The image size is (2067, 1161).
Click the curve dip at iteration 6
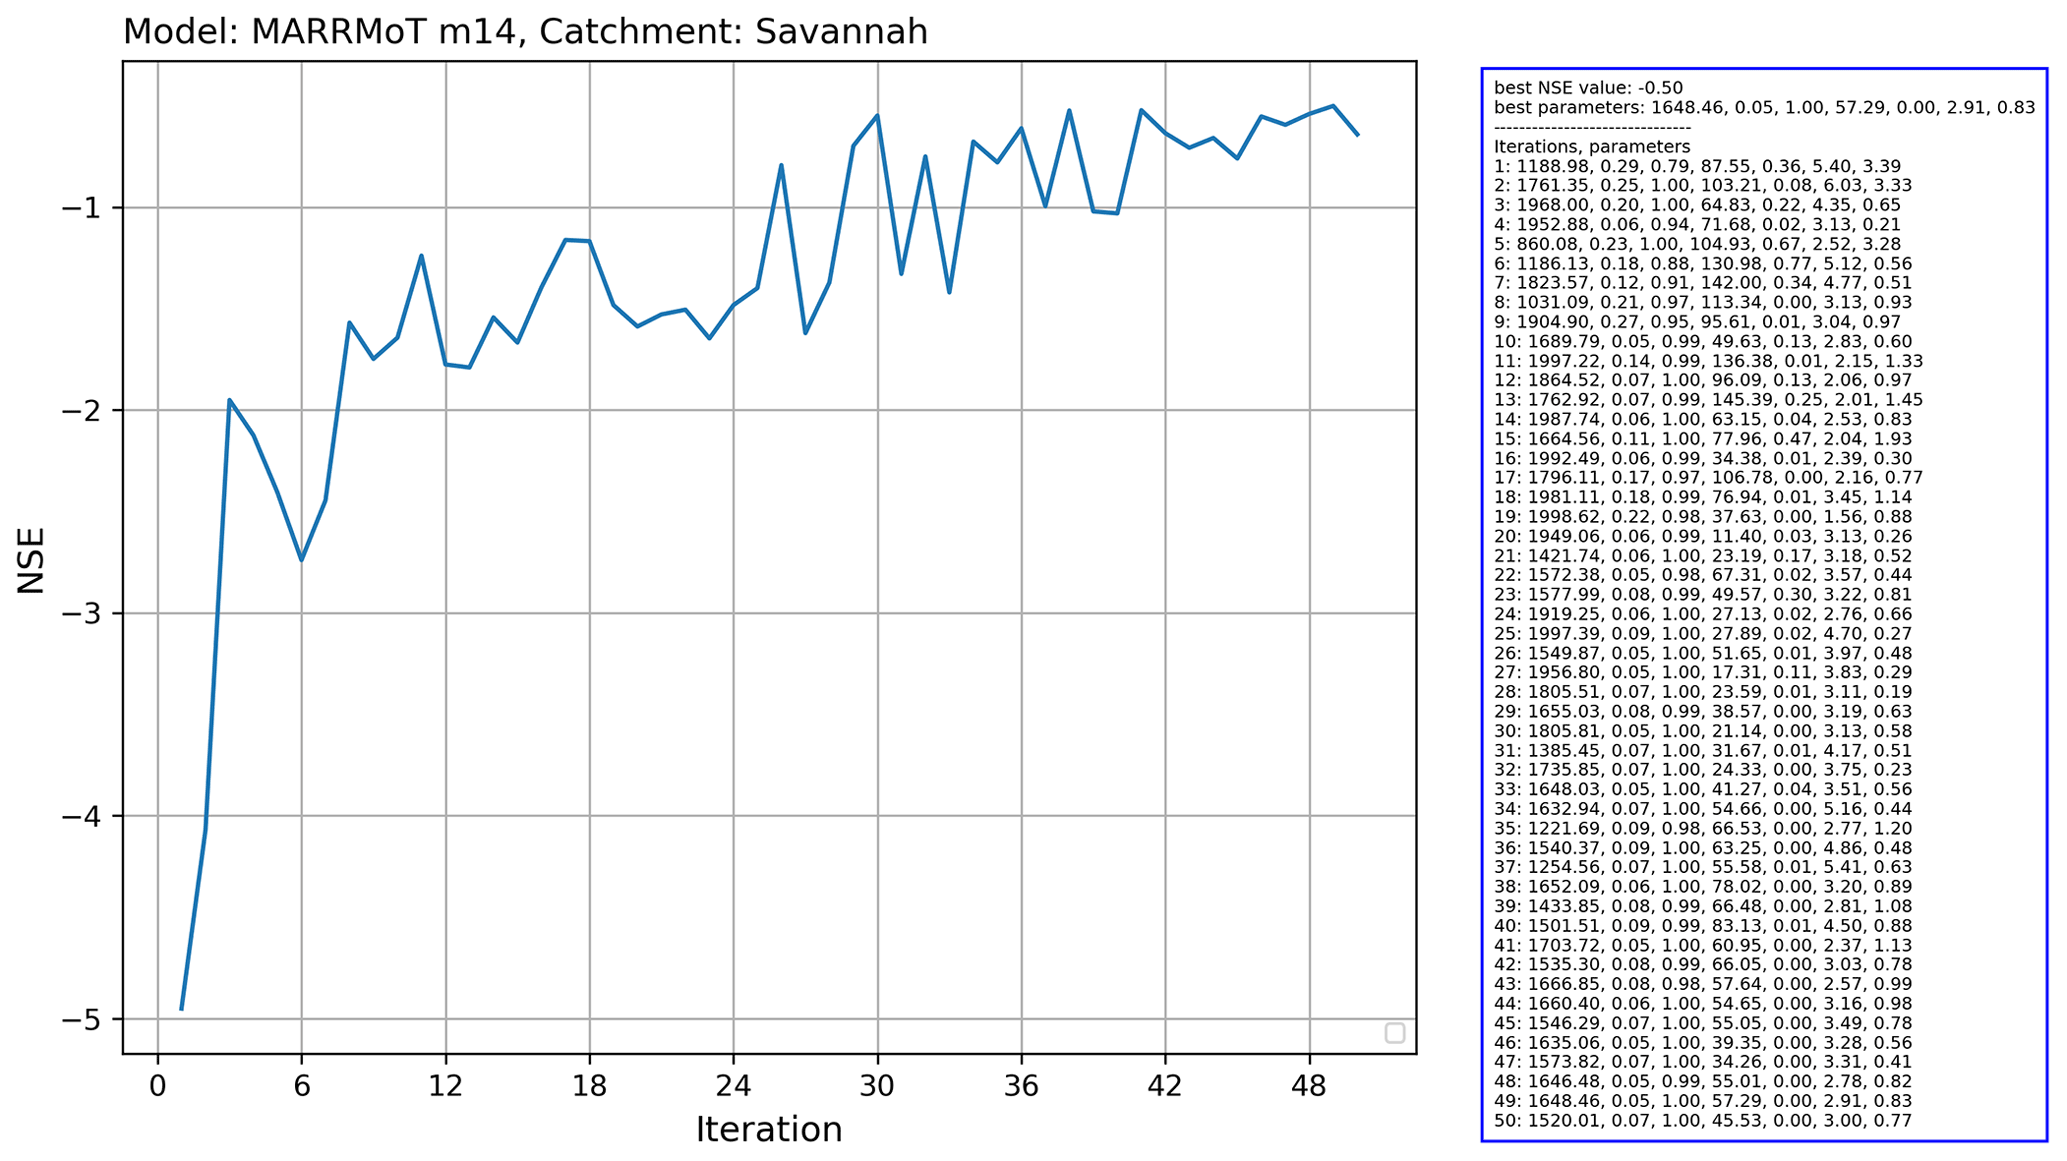pyautogui.click(x=301, y=559)
